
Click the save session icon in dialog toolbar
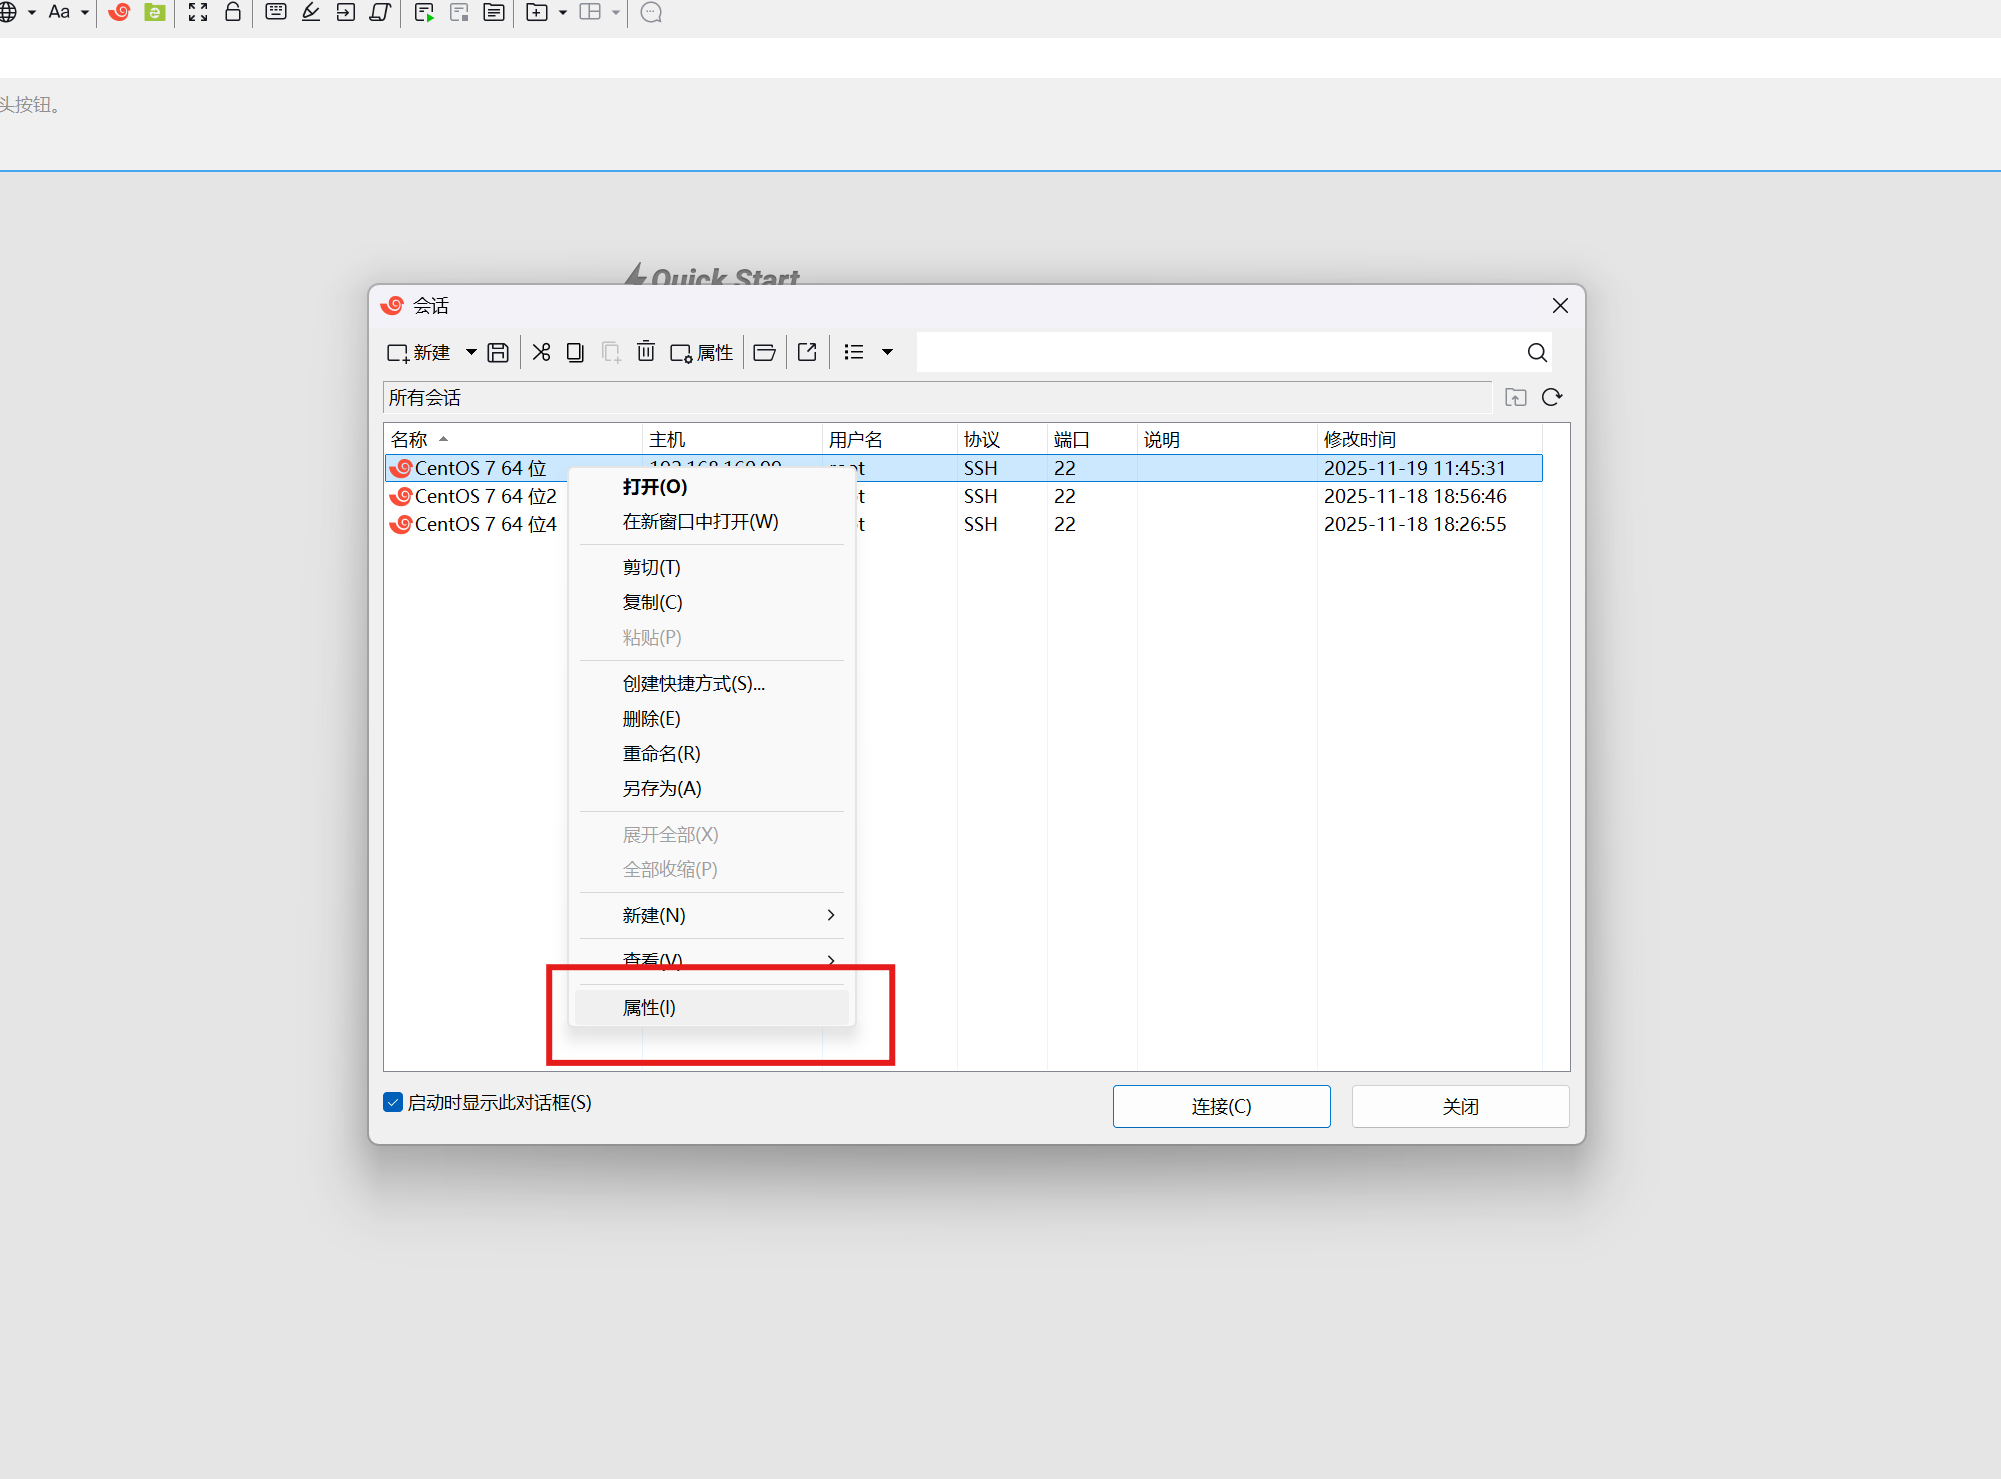498,352
